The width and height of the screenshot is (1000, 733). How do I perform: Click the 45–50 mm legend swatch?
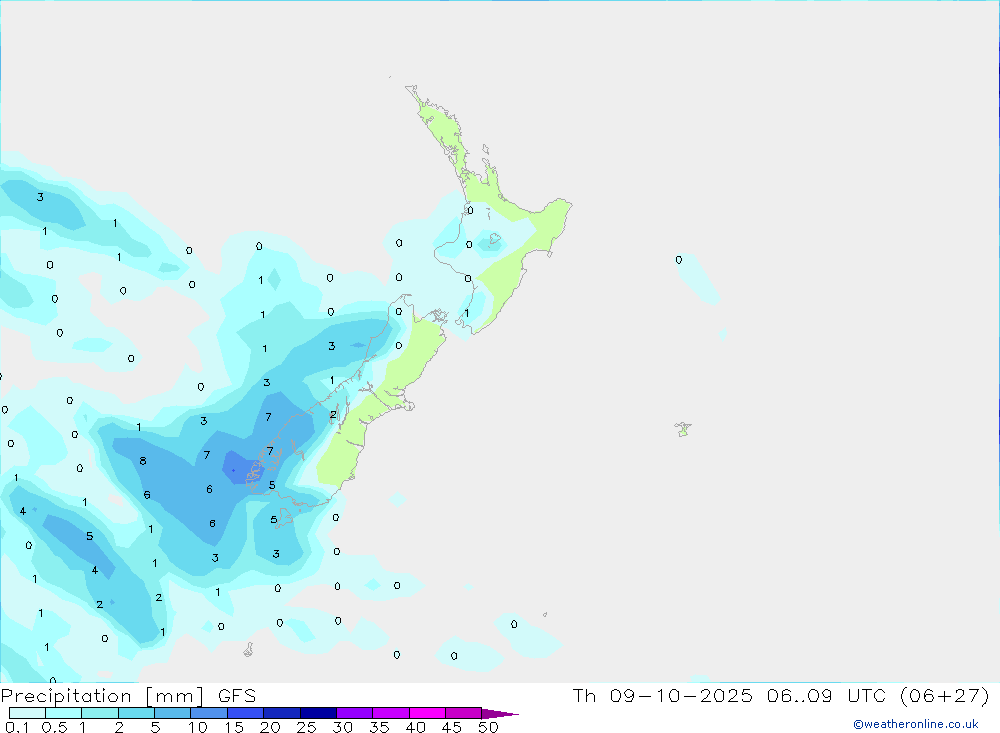[464, 713]
